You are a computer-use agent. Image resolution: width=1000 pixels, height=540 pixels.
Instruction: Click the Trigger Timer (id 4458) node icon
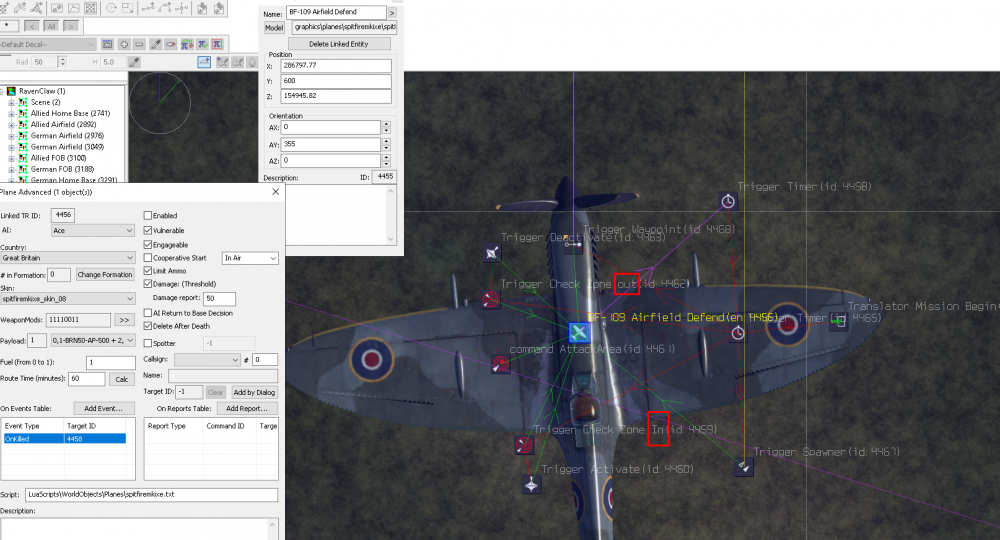(729, 202)
